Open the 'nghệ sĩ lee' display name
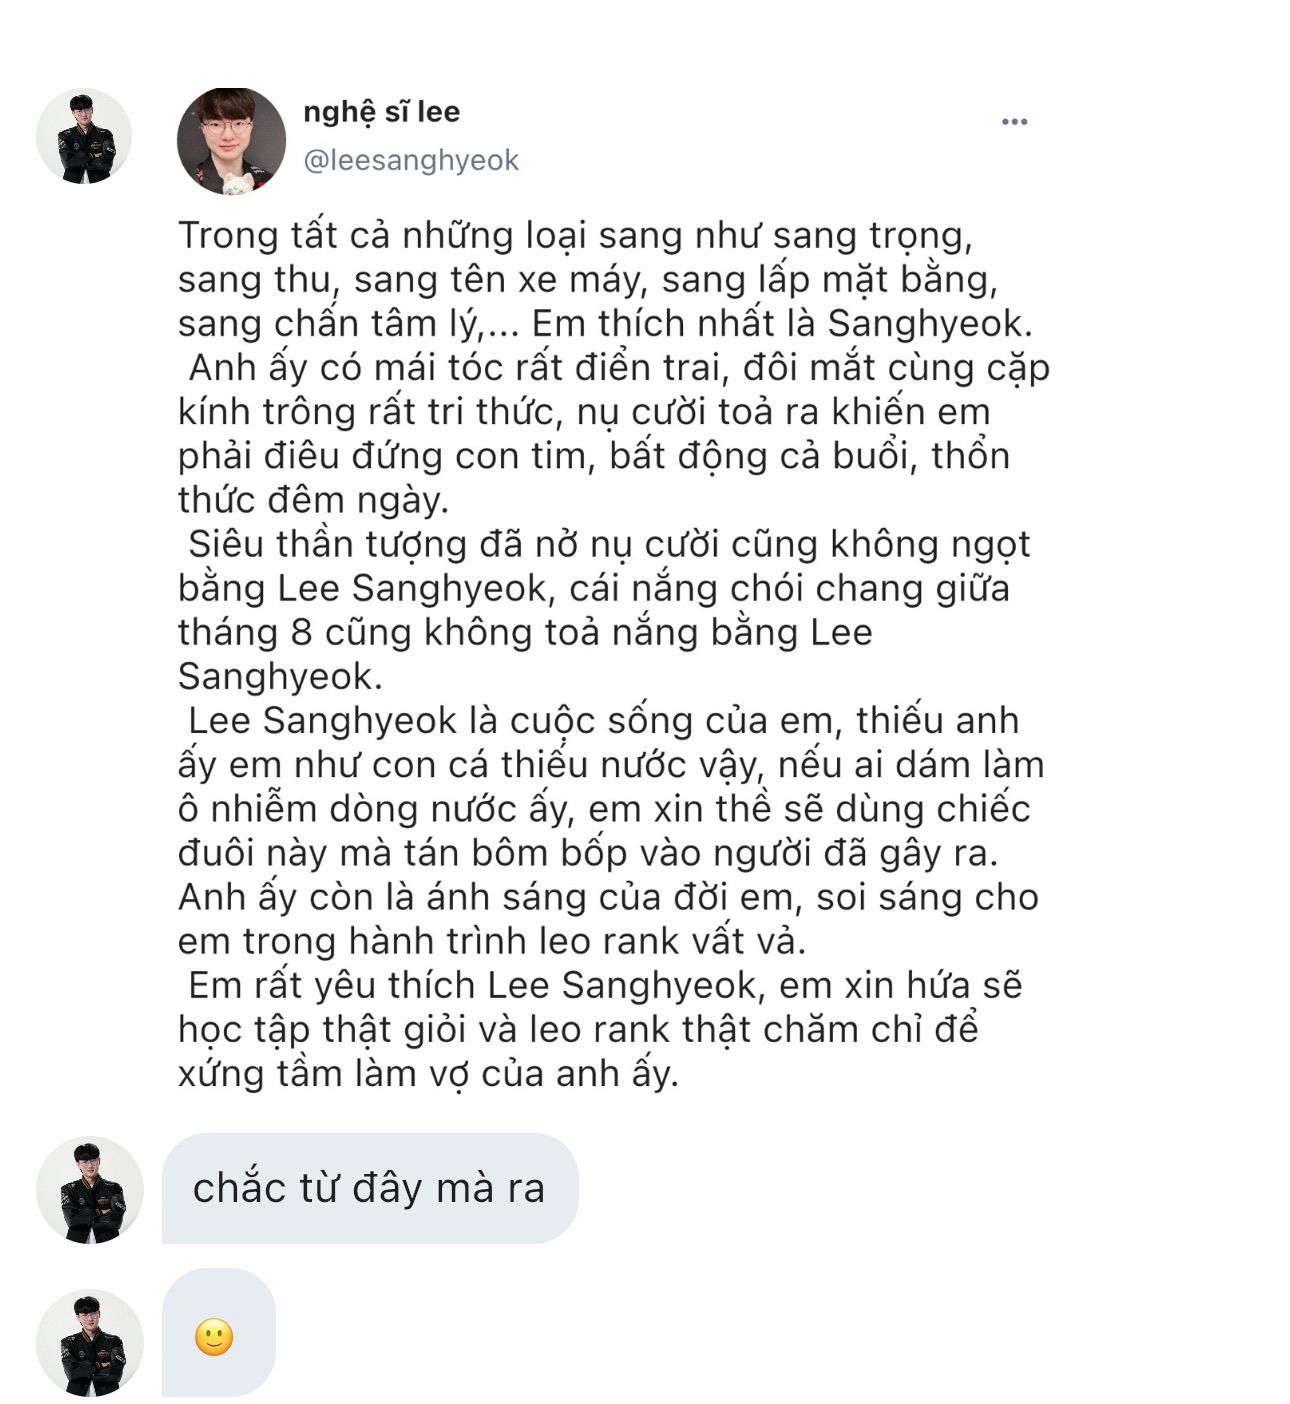1290x1404 pixels. [381, 112]
